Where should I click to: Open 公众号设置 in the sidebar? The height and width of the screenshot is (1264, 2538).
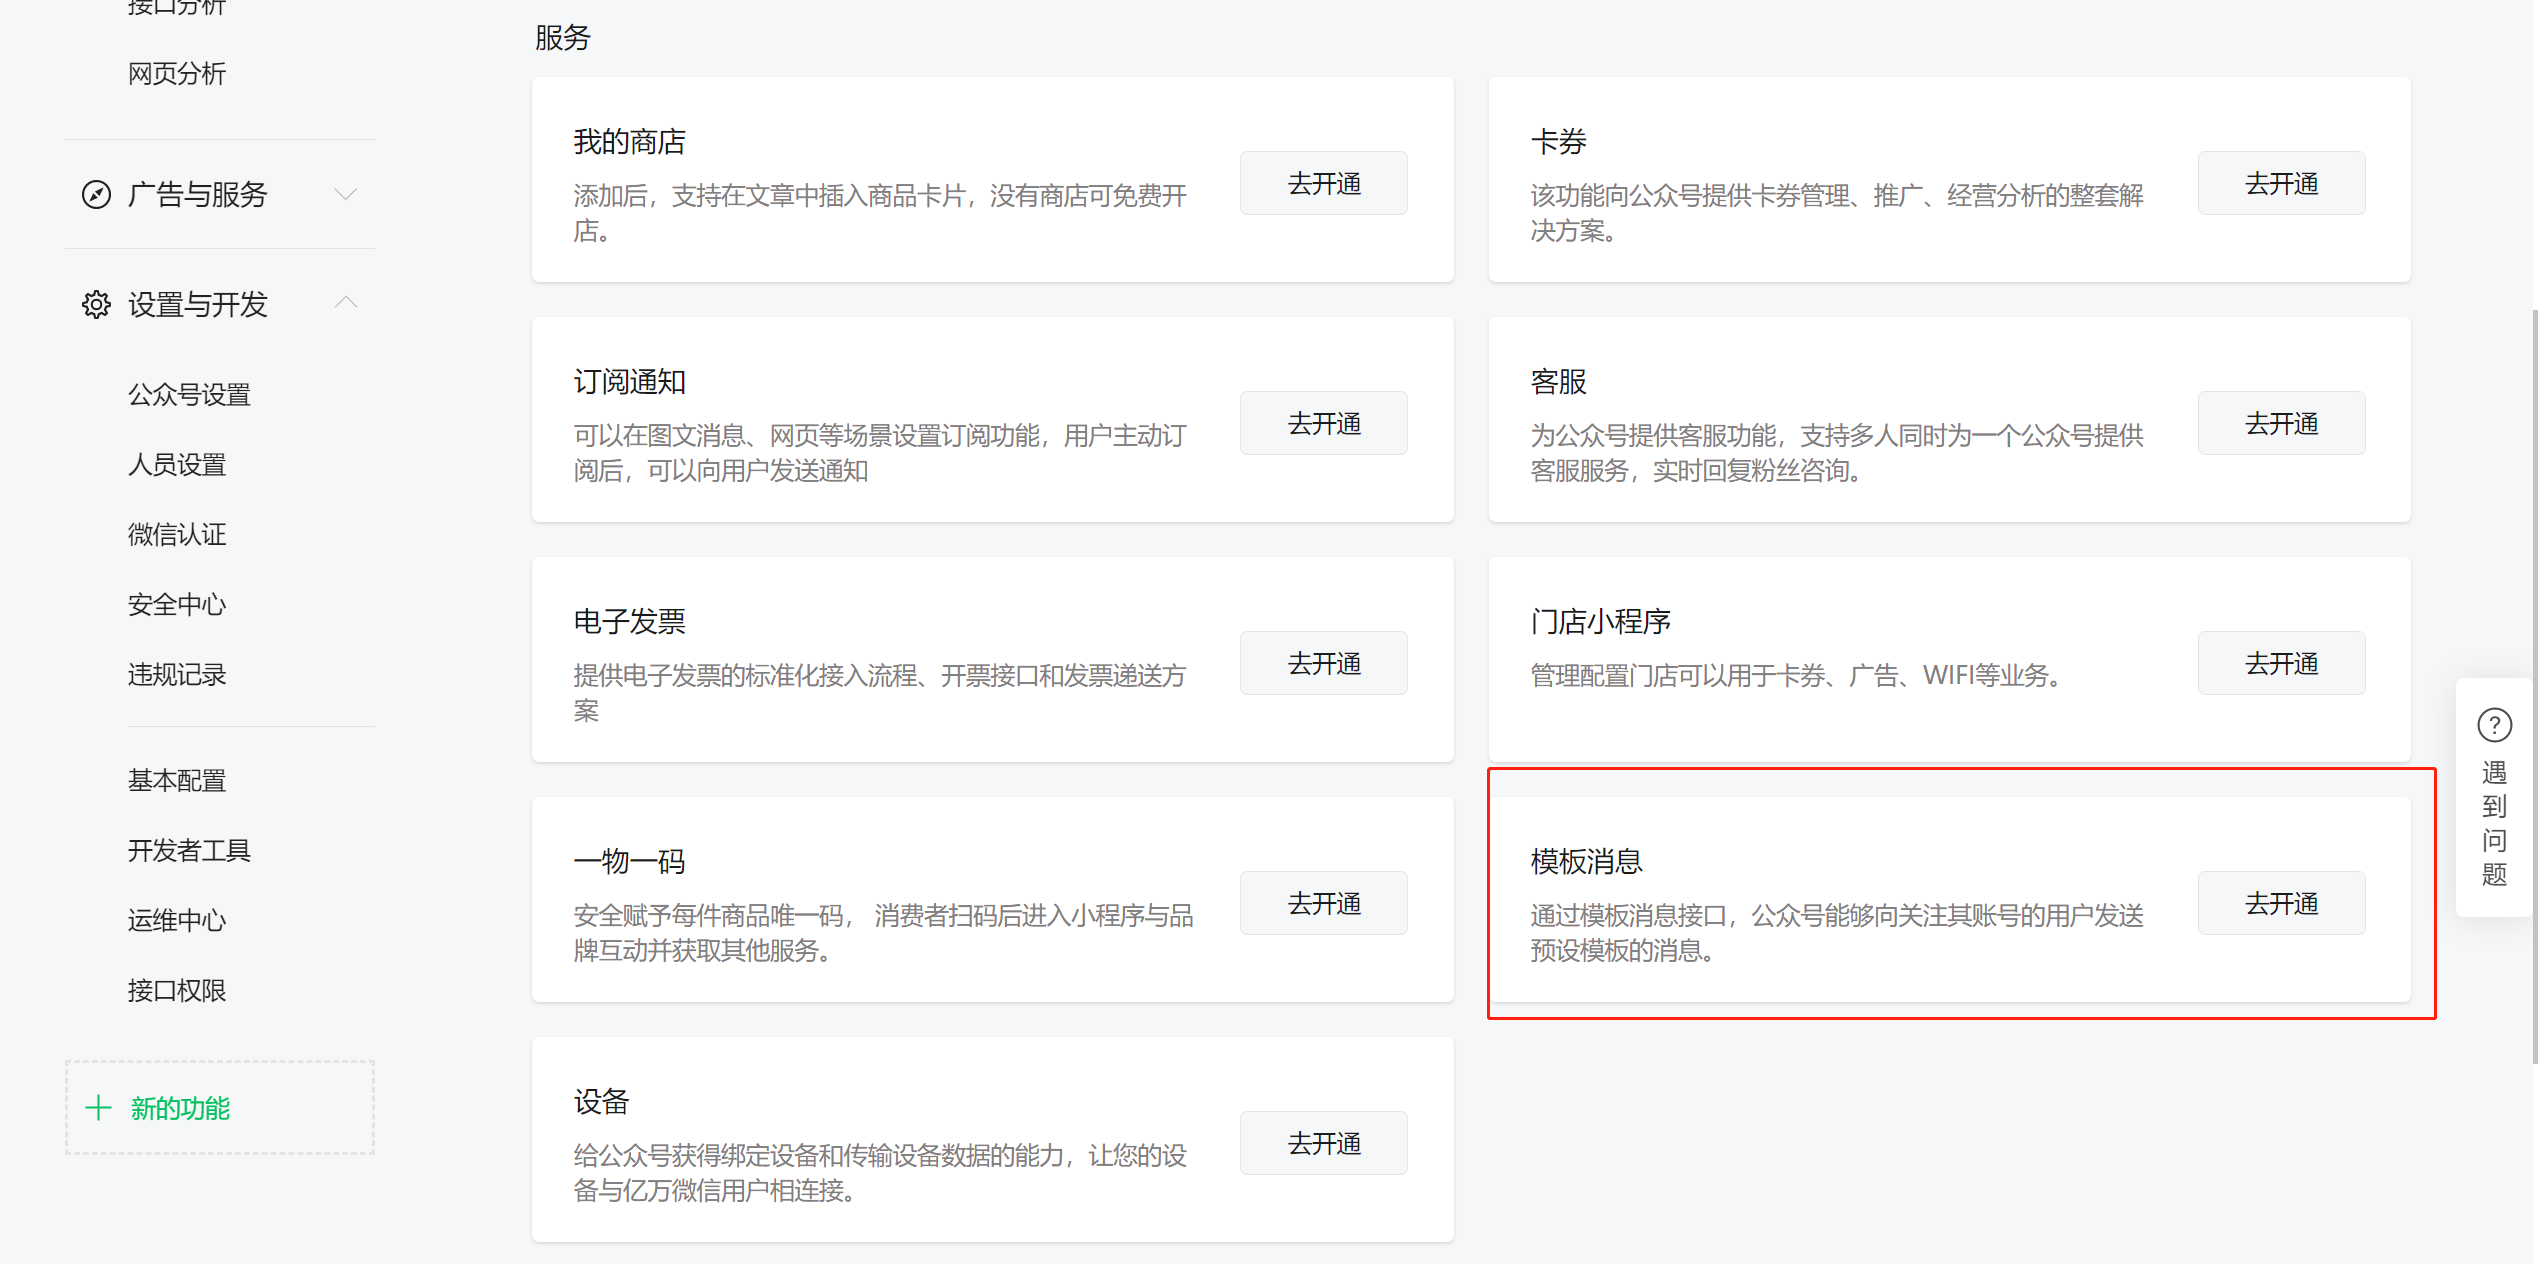point(189,395)
